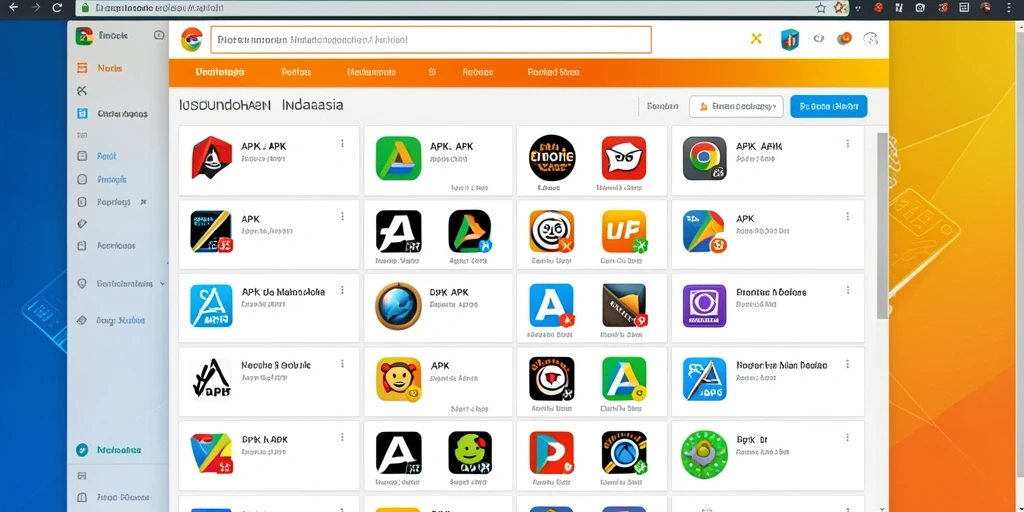Click the logo left of the search field
The width and height of the screenshot is (1024, 512).
click(x=191, y=39)
